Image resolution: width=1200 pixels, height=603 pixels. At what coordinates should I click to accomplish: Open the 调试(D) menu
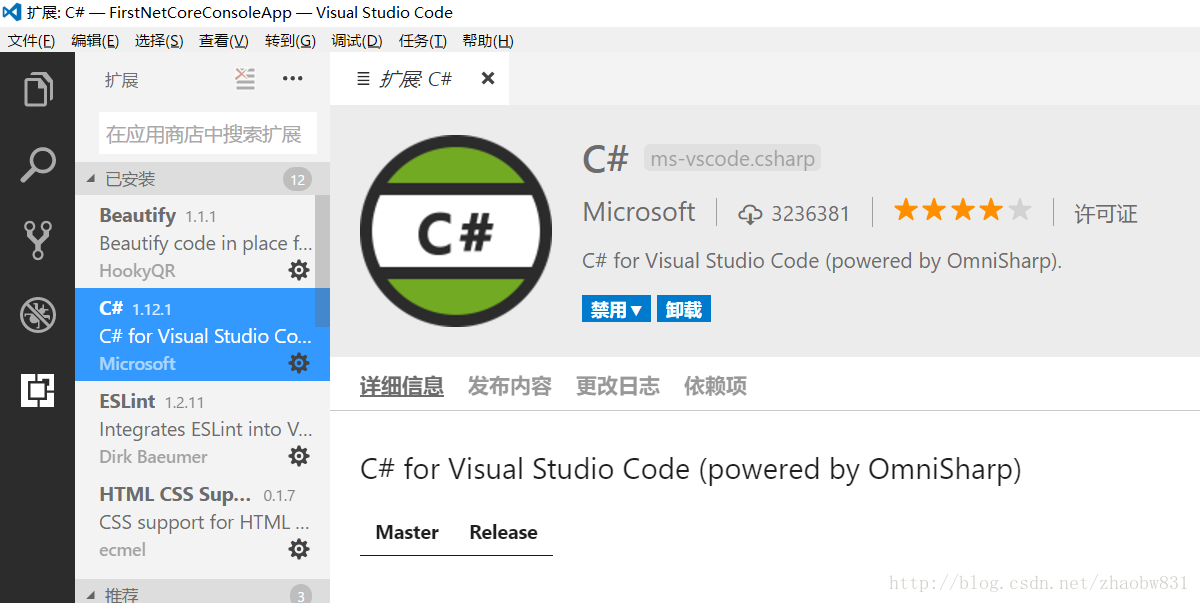357,41
